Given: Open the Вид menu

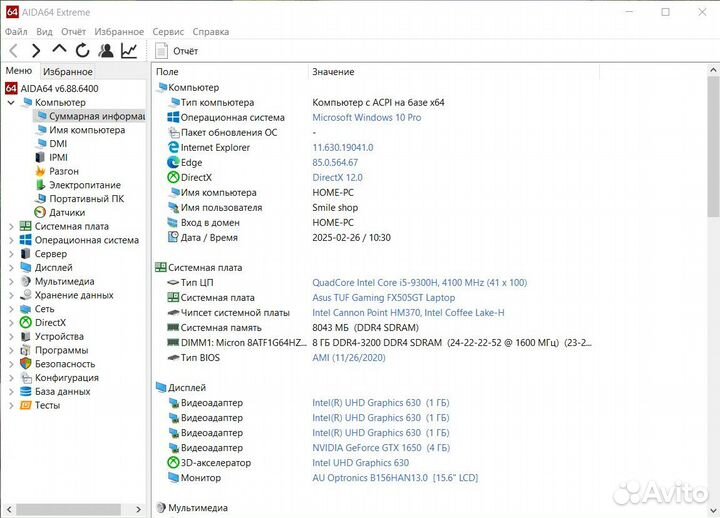Looking at the screenshot, I should pyautogui.click(x=44, y=32).
